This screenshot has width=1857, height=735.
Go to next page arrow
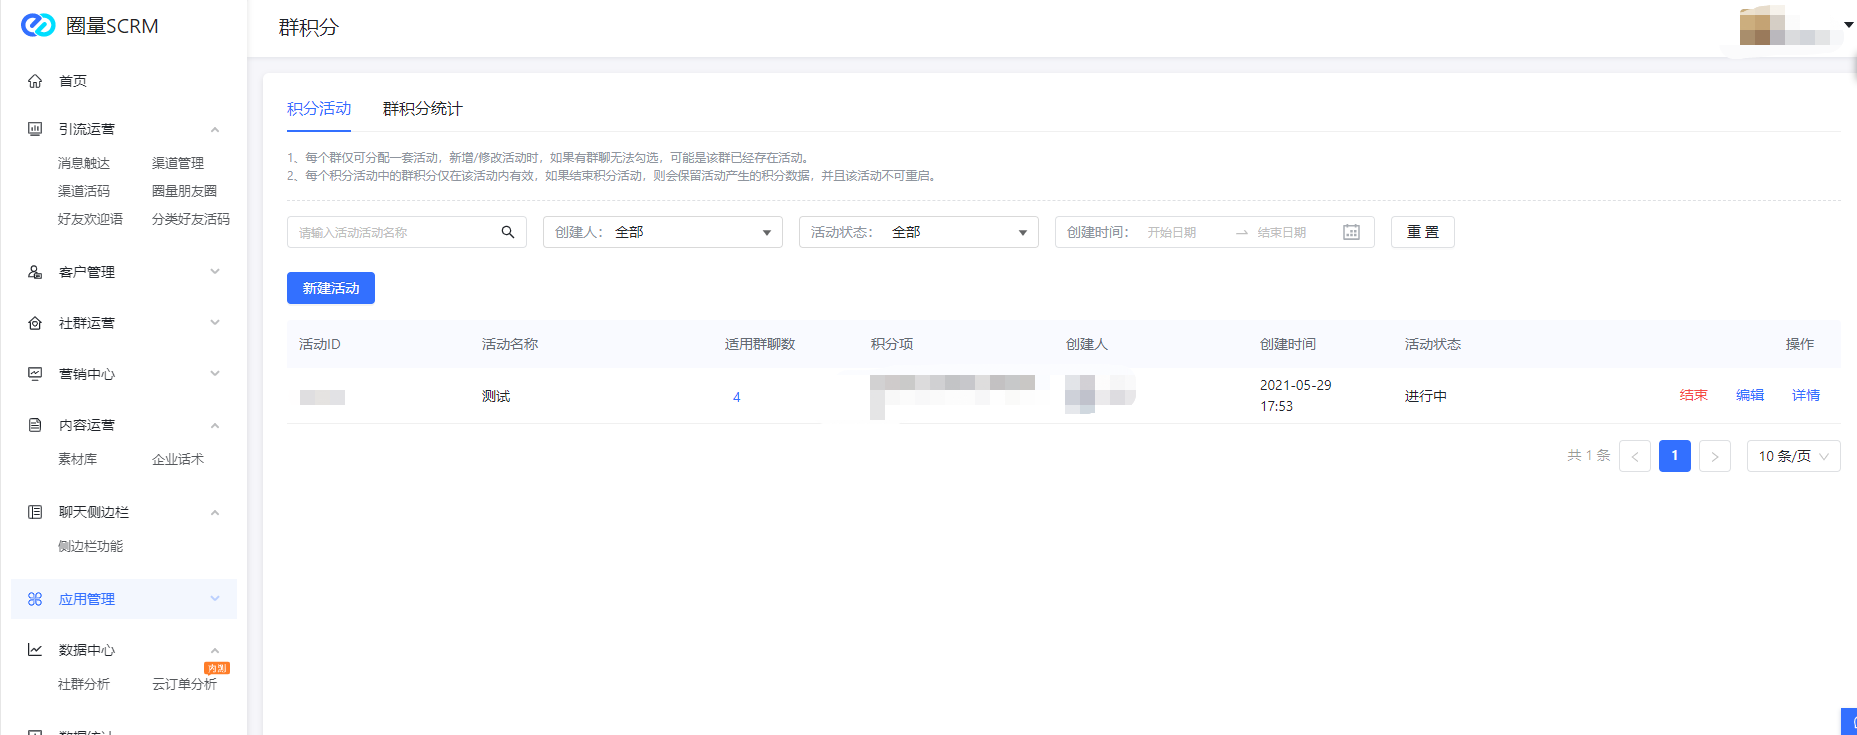(x=1714, y=456)
